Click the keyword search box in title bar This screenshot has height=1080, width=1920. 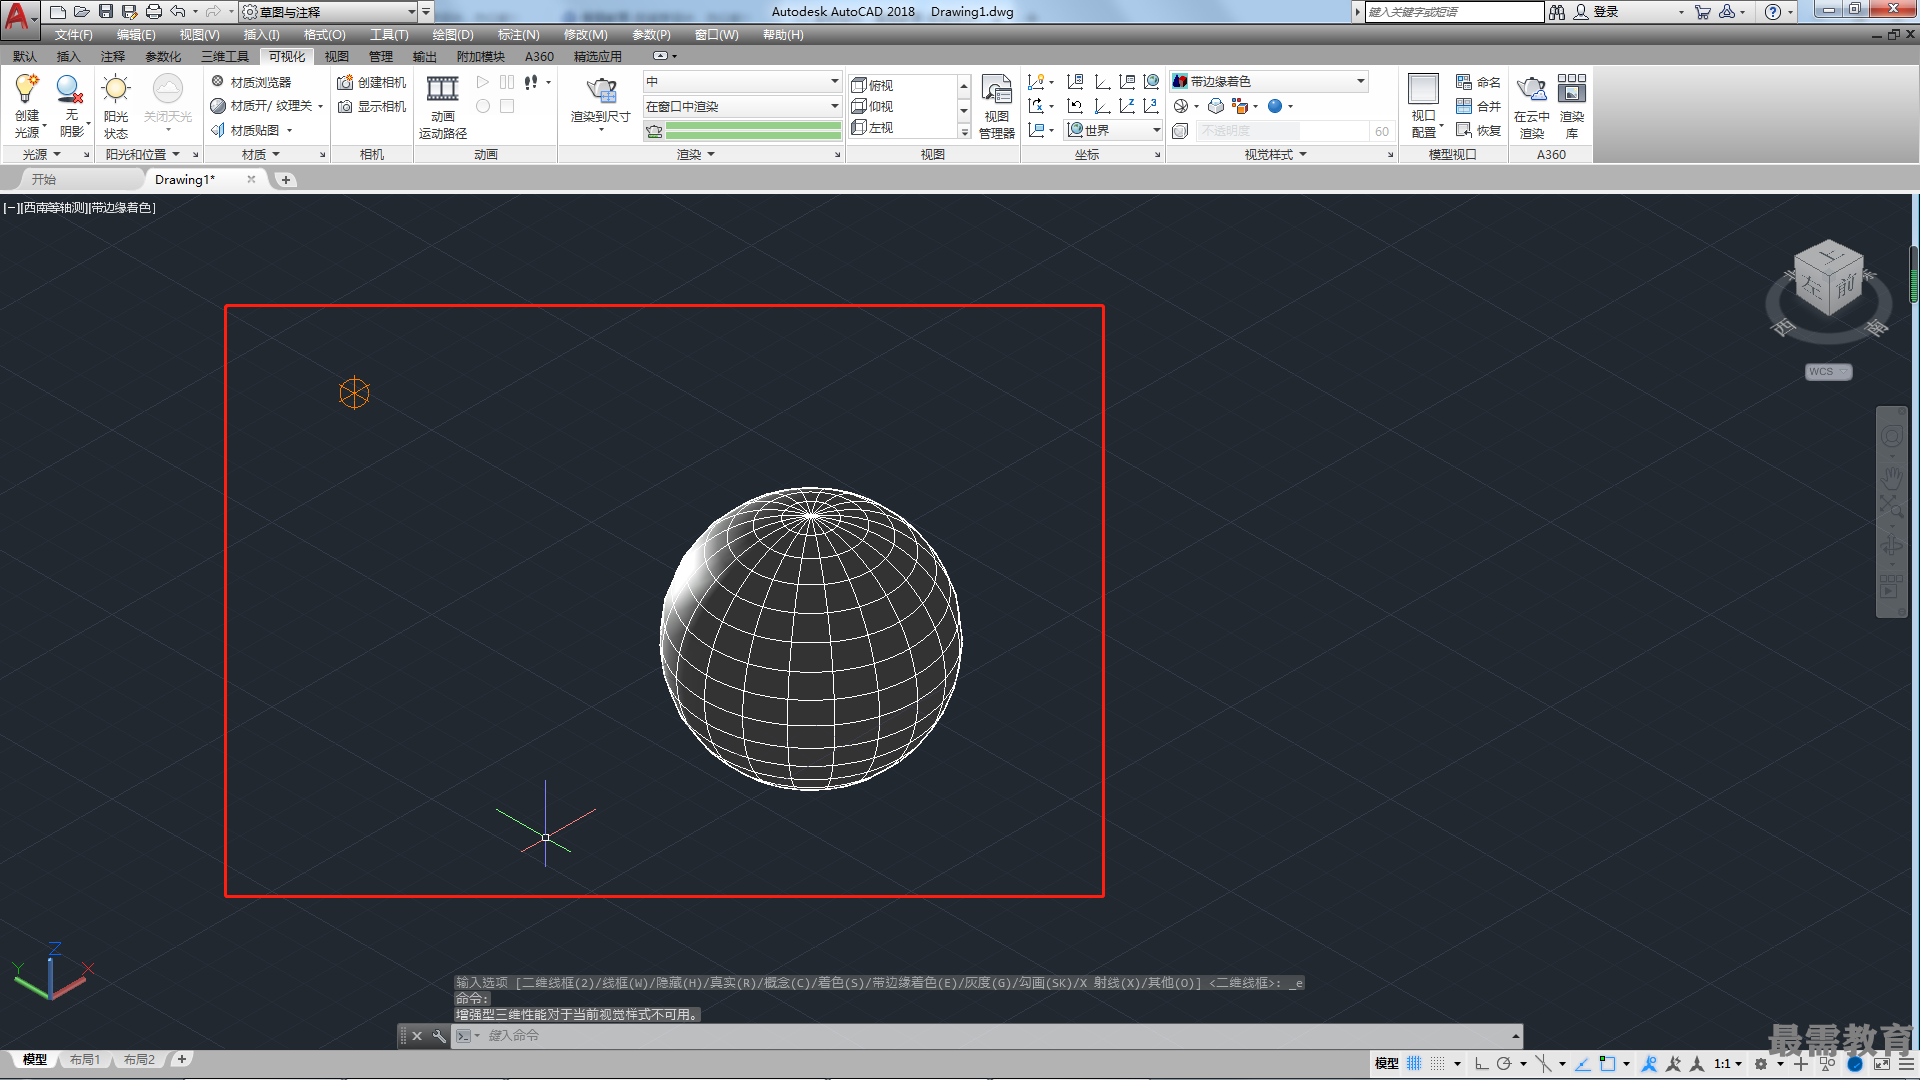[1455, 12]
